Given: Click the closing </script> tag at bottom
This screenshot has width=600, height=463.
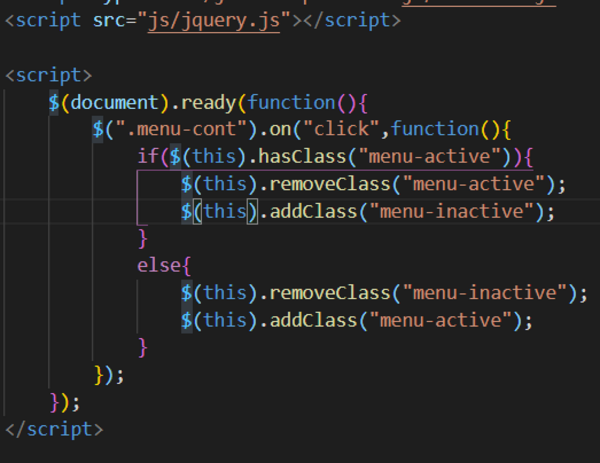Looking at the screenshot, I should [x=54, y=429].
